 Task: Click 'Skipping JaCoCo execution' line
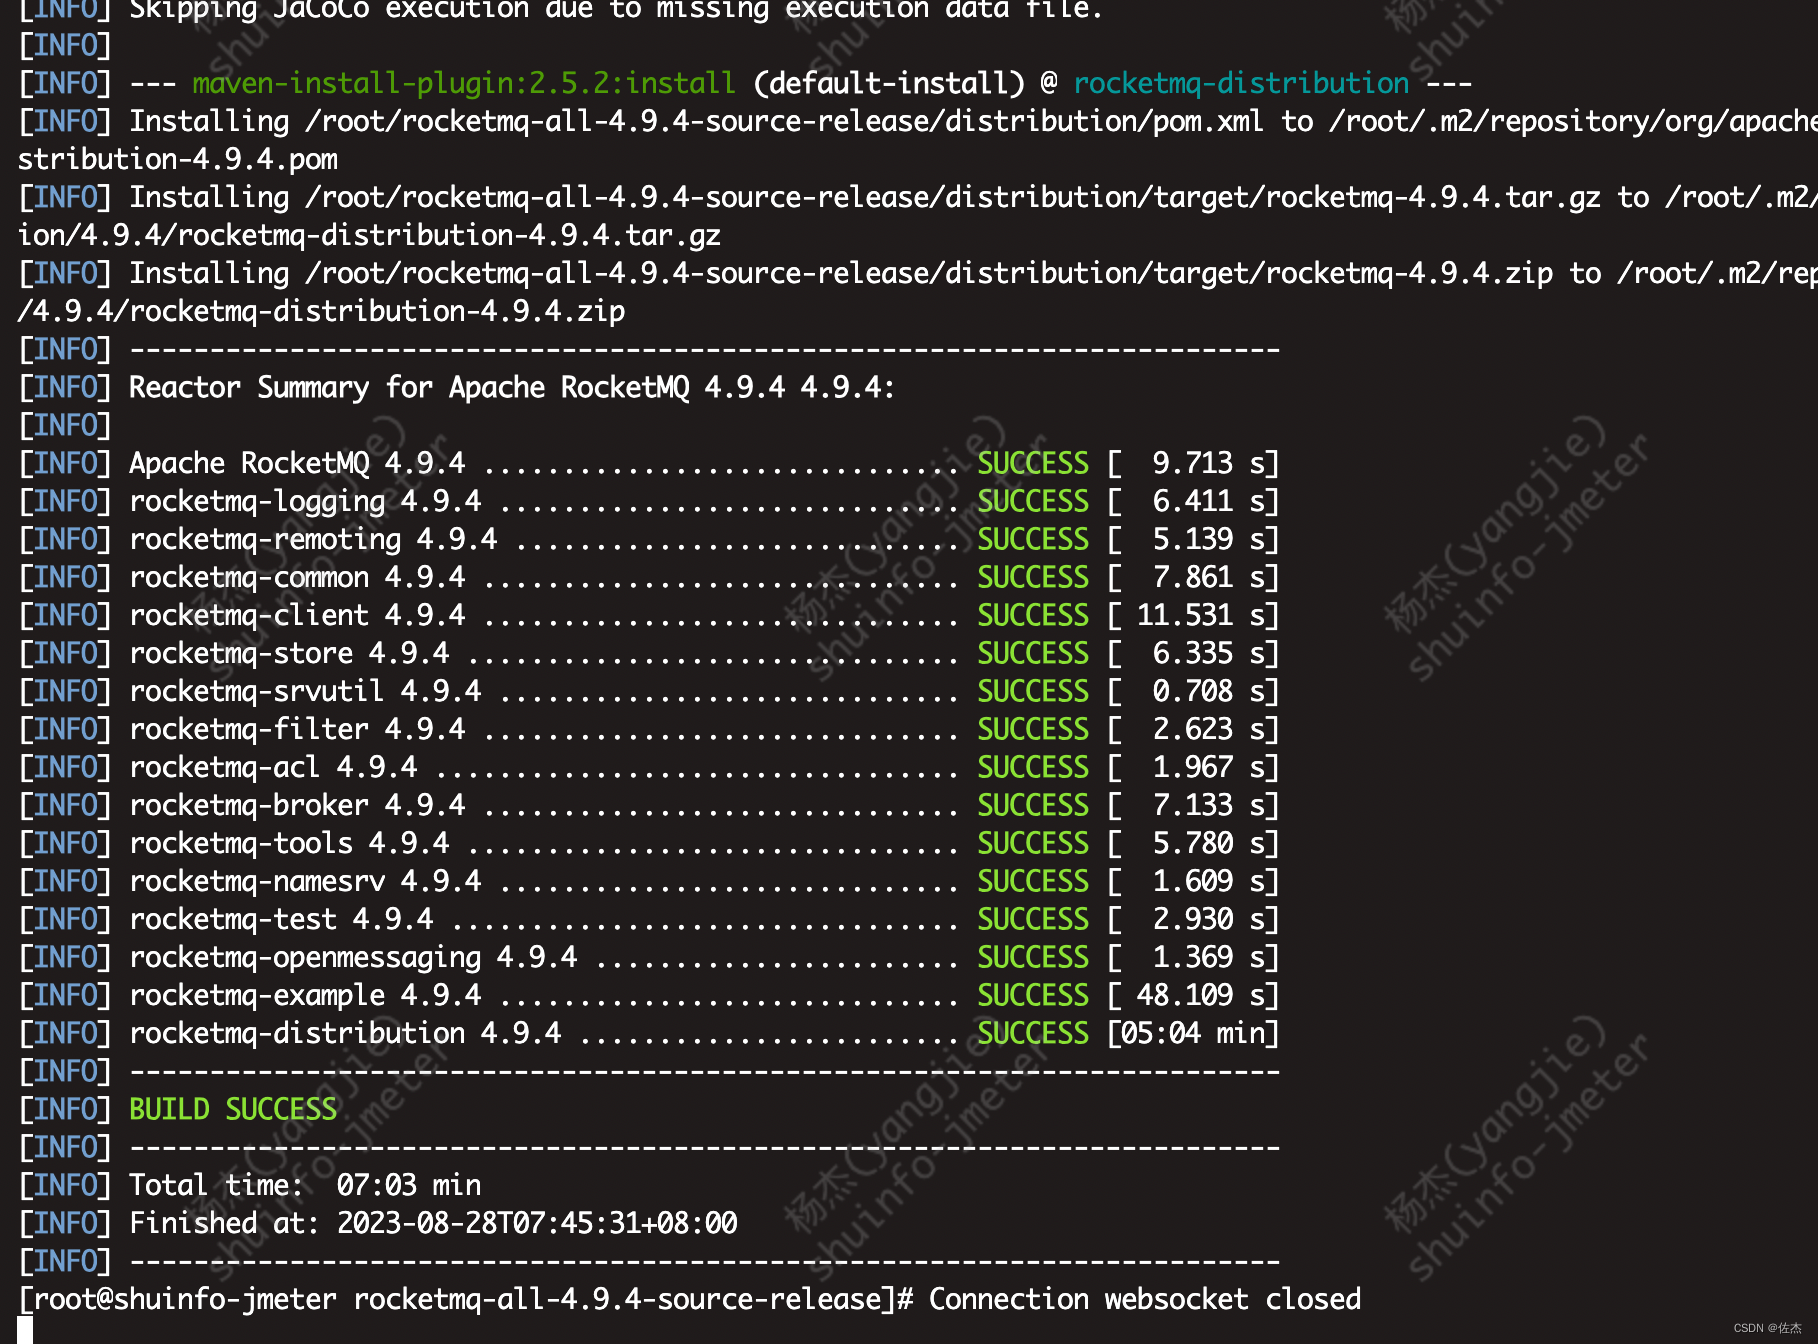click(x=561, y=10)
